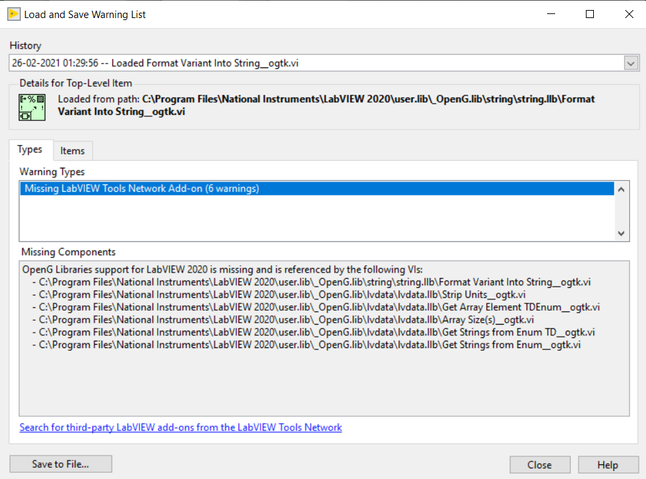Maximize the Load and Save Warning List window
The image size is (646, 479).
pos(590,14)
